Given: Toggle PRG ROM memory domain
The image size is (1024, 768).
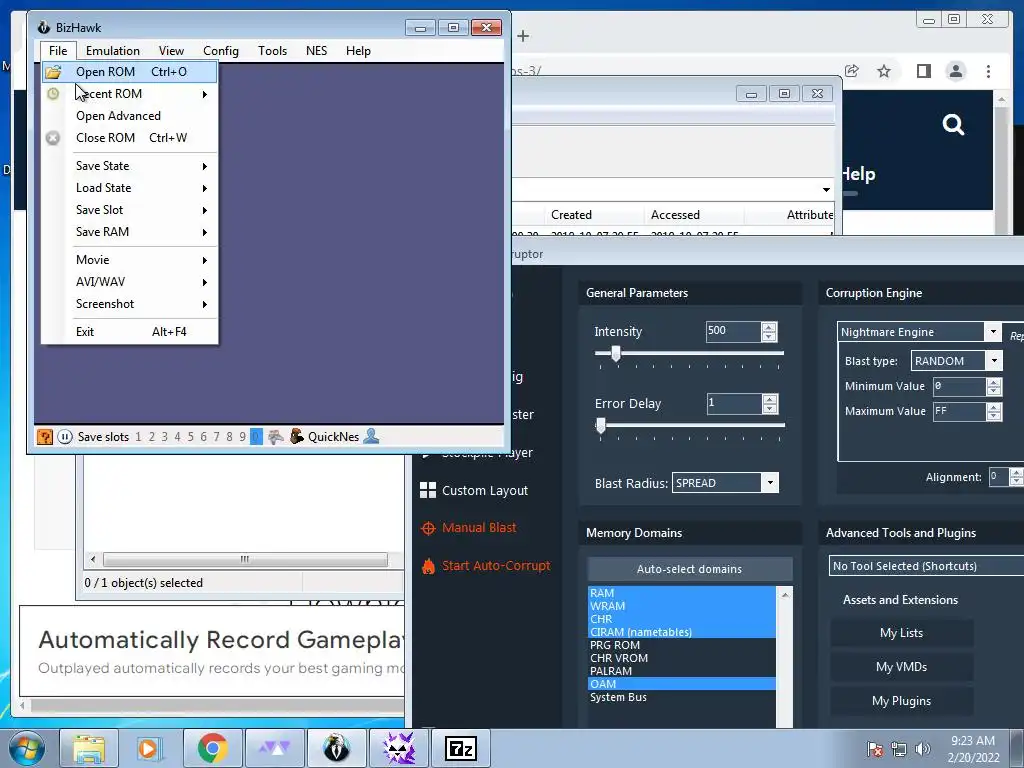Looking at the screenshot, I should 681,645.
